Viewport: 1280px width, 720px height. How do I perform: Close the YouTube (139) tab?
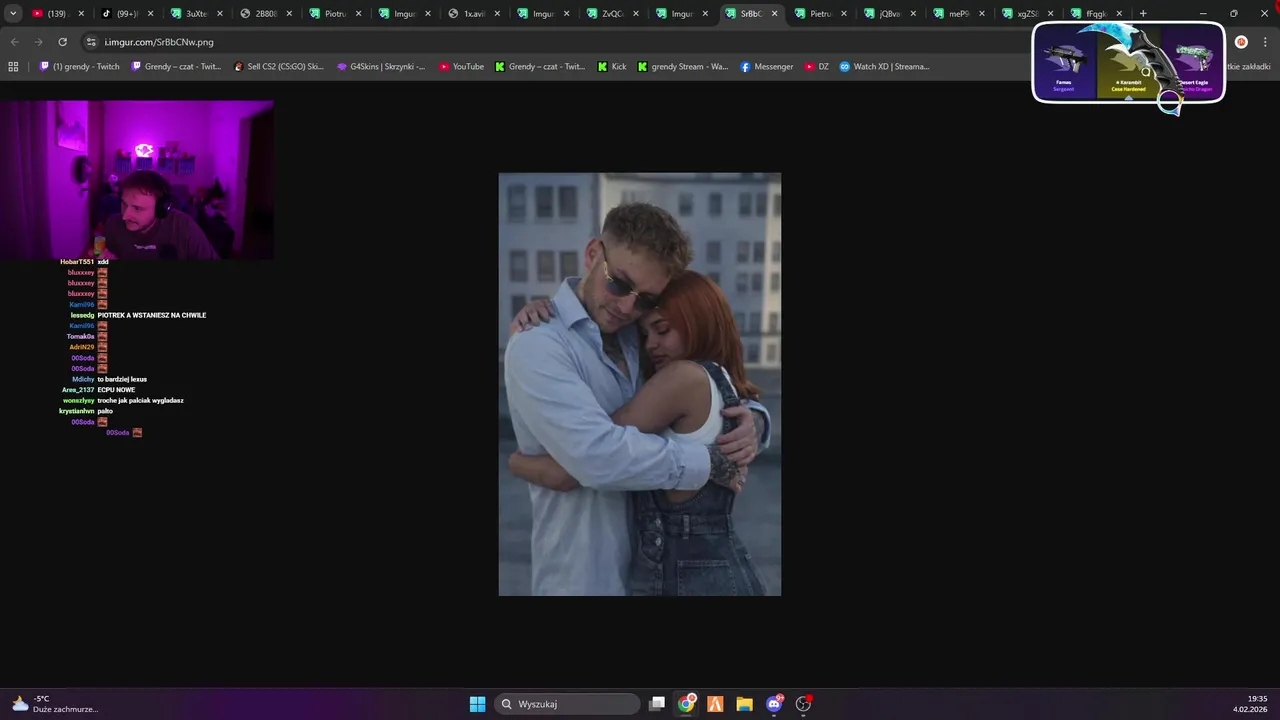click(x=81, y=14)
